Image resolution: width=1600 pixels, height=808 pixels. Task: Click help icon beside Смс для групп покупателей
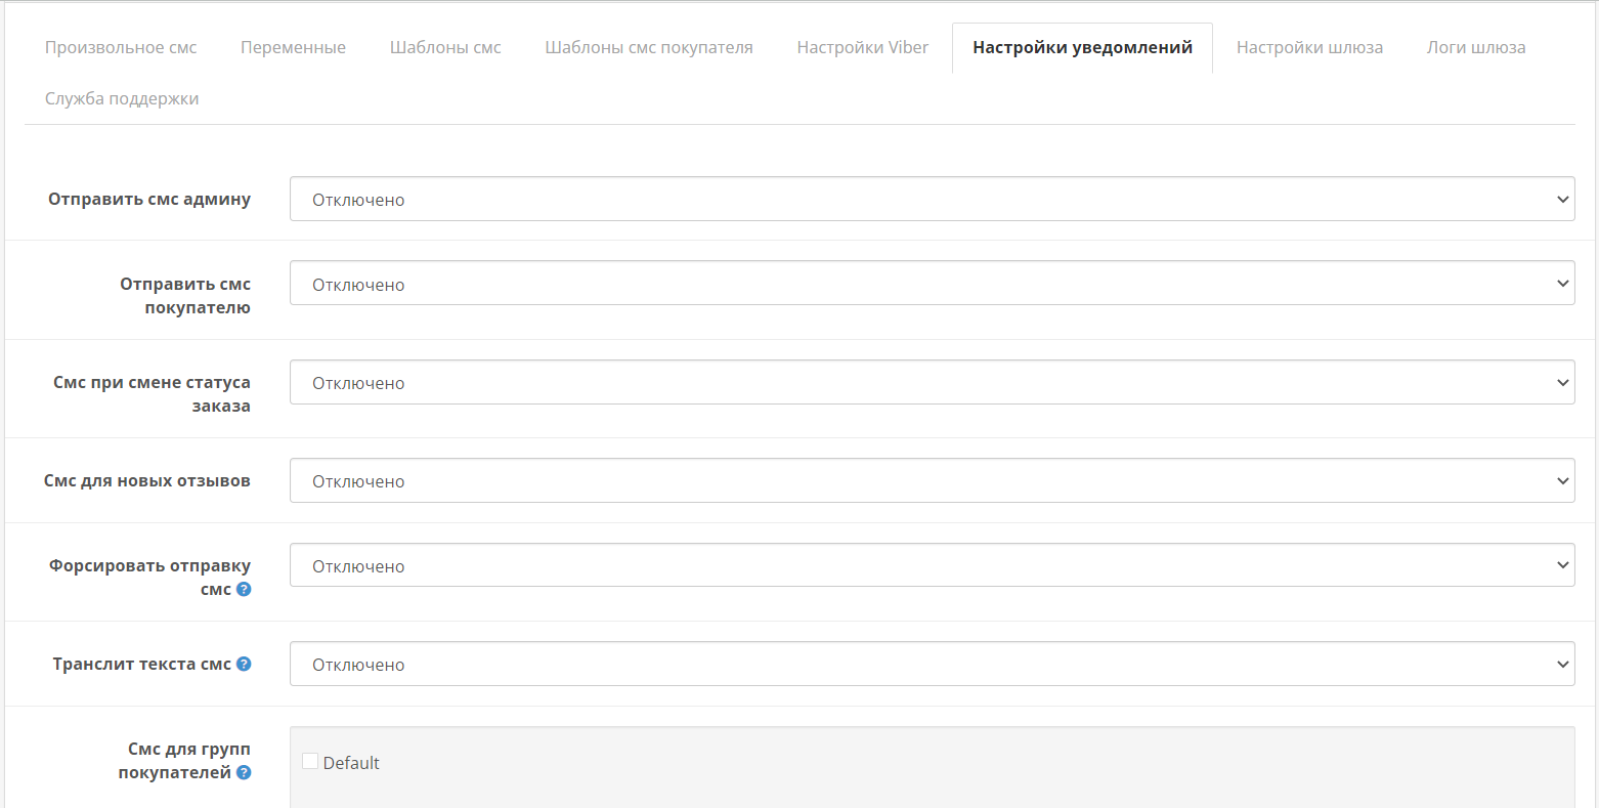(x=244, y=772)
